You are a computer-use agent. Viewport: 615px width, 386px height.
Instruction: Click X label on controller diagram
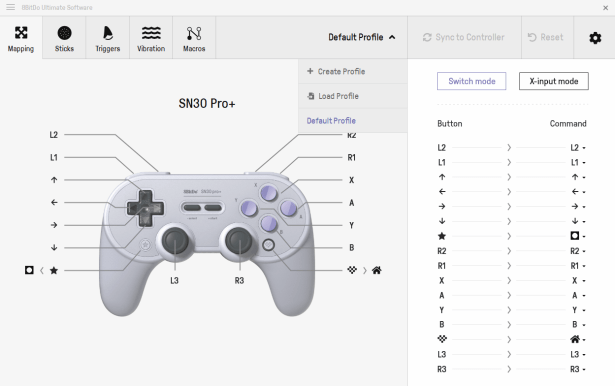coord(351,180)
